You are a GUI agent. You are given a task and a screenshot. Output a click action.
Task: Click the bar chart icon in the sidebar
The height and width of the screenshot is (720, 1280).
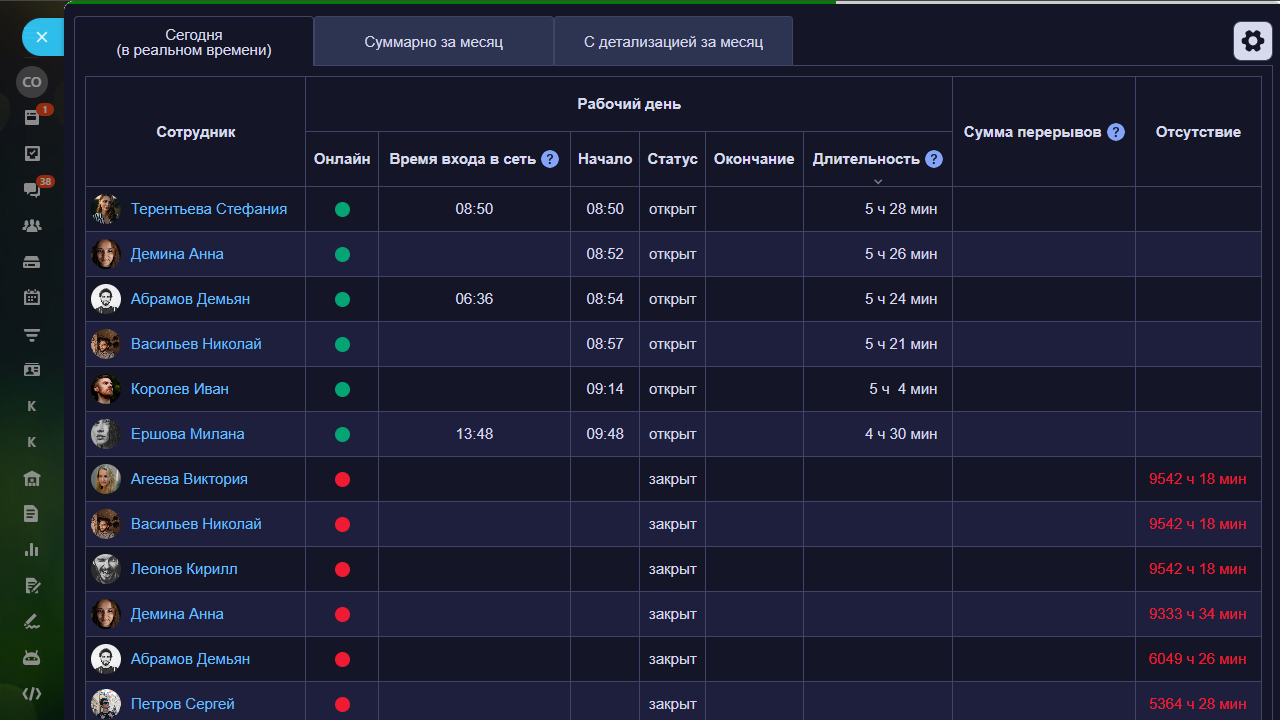pos(32,550)
